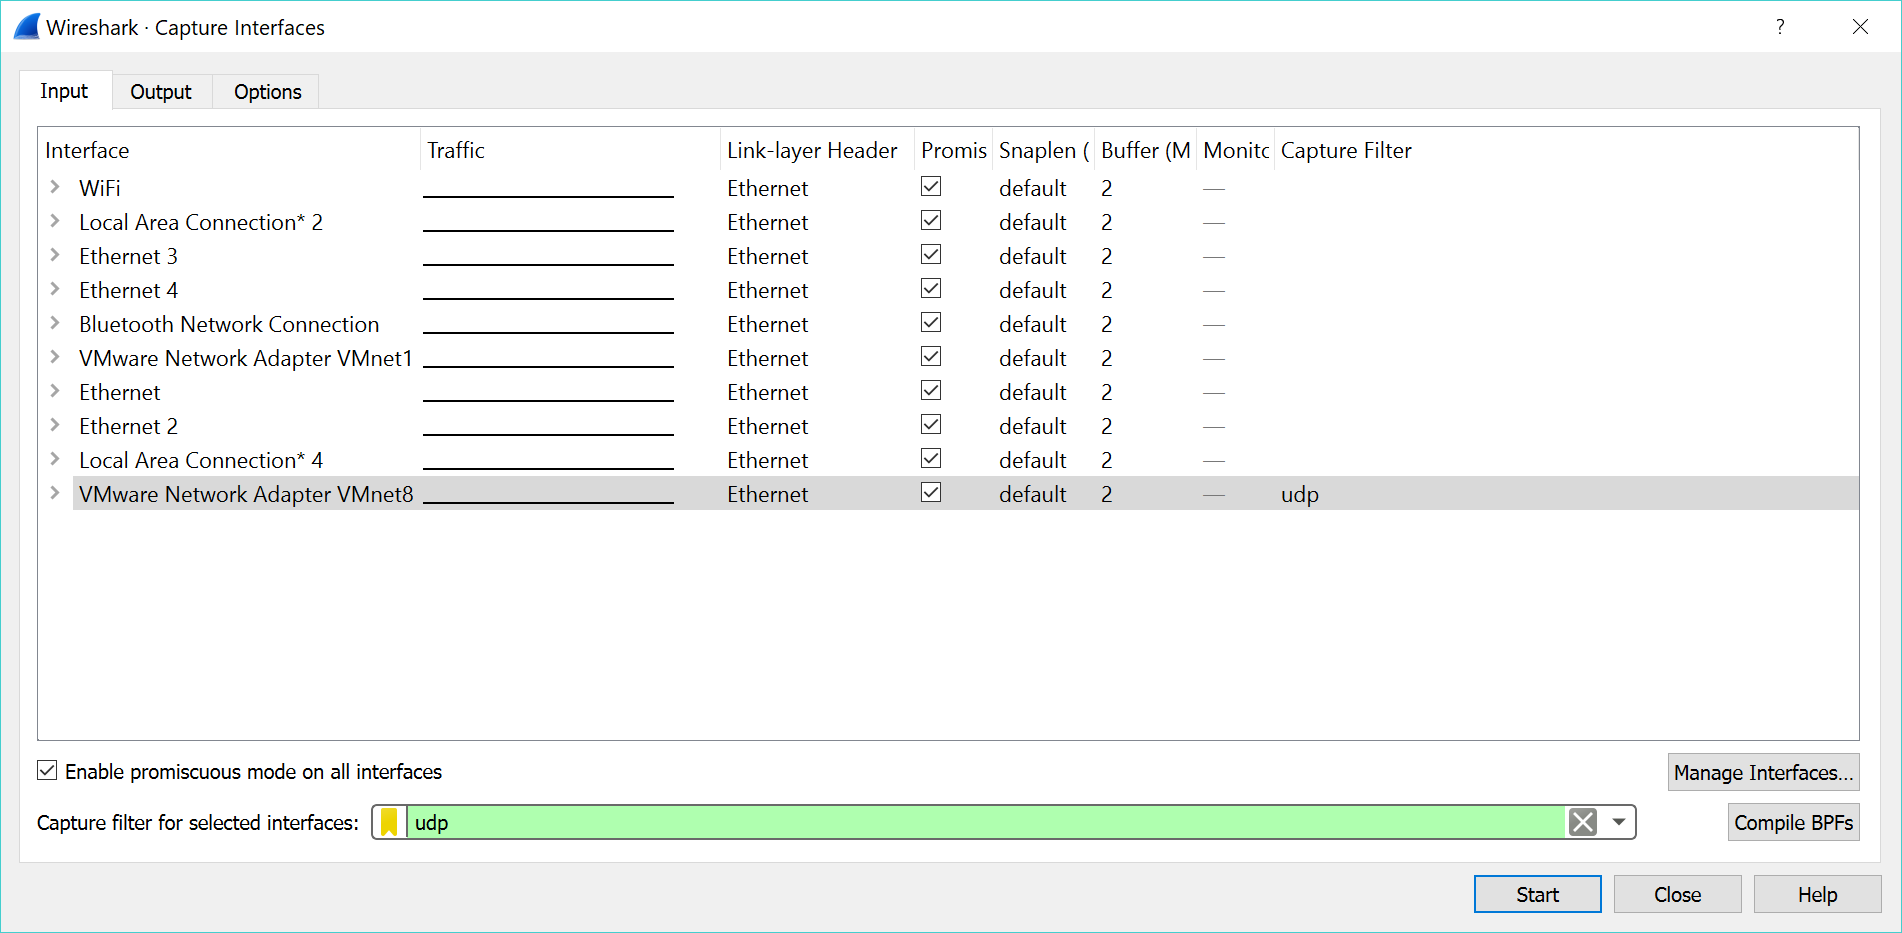1902x933 pixels.
Task: Expand the VMware Network Adapter VMnet1 row
Action: coord(55,357)
